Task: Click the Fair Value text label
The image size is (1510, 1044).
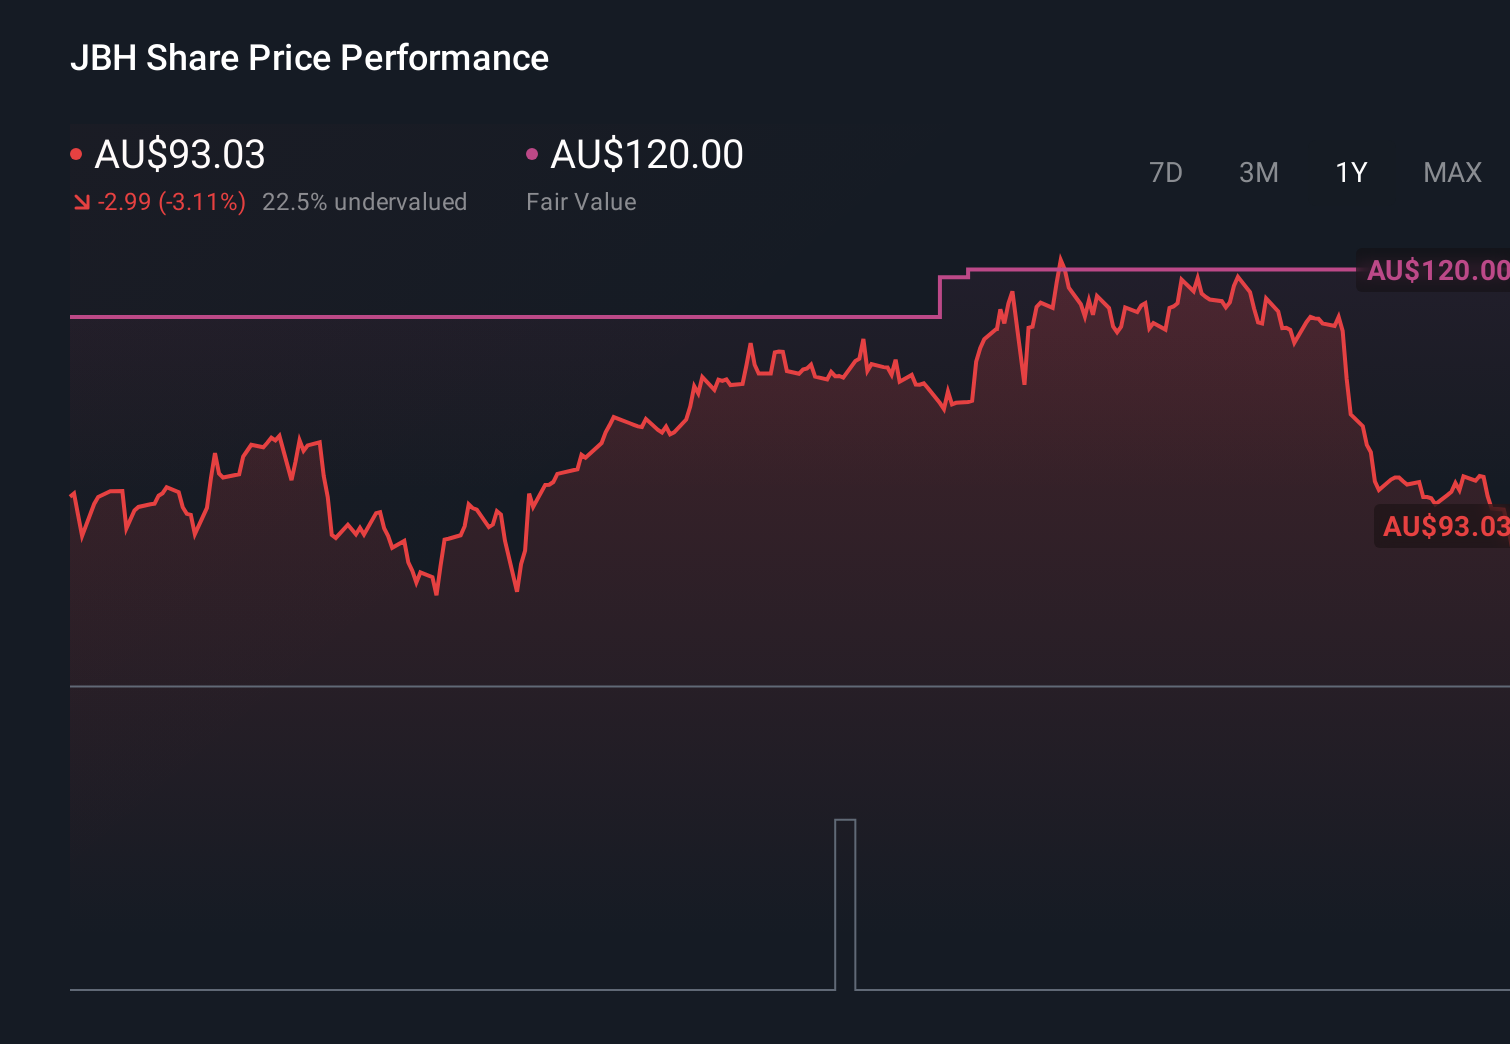Action: click(581, 201)
